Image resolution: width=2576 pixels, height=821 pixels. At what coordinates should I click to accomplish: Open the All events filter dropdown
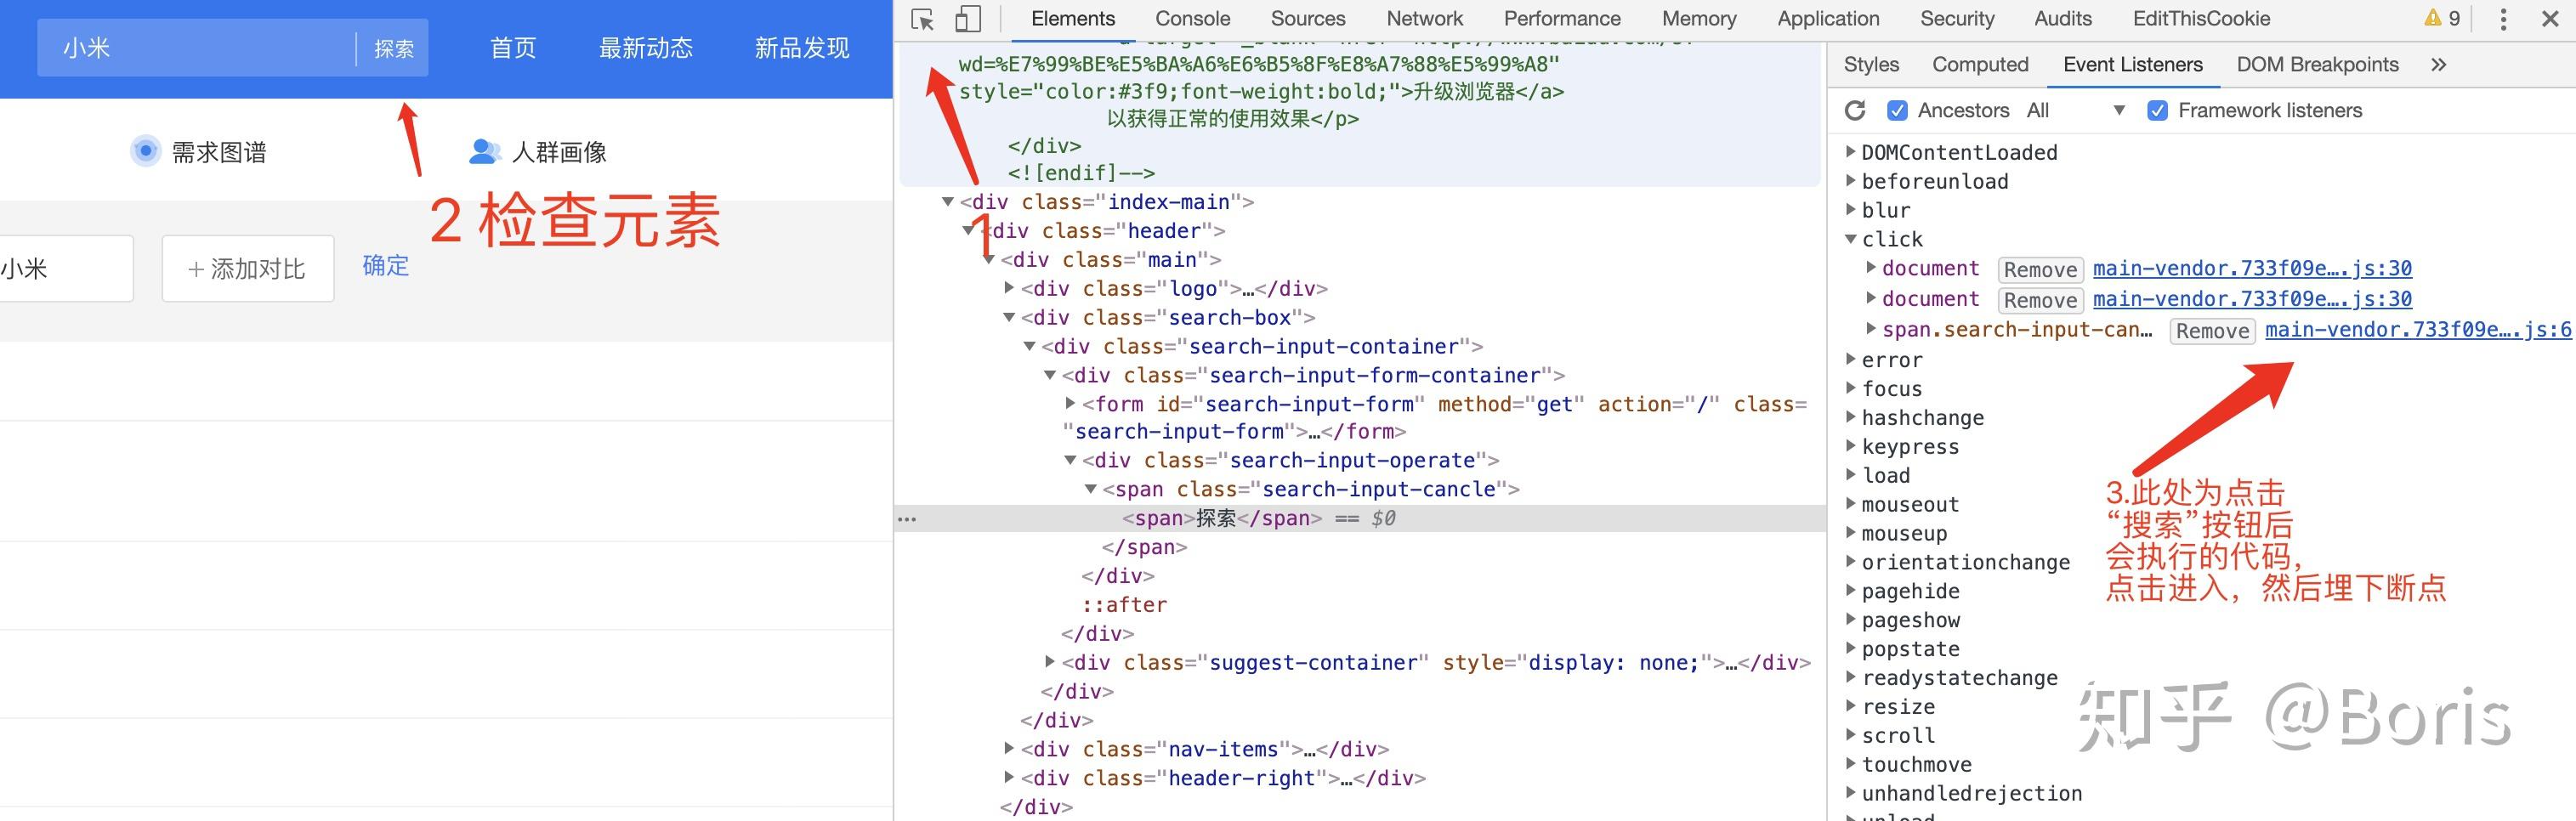pyautogui.click(x=2119, y=110)
